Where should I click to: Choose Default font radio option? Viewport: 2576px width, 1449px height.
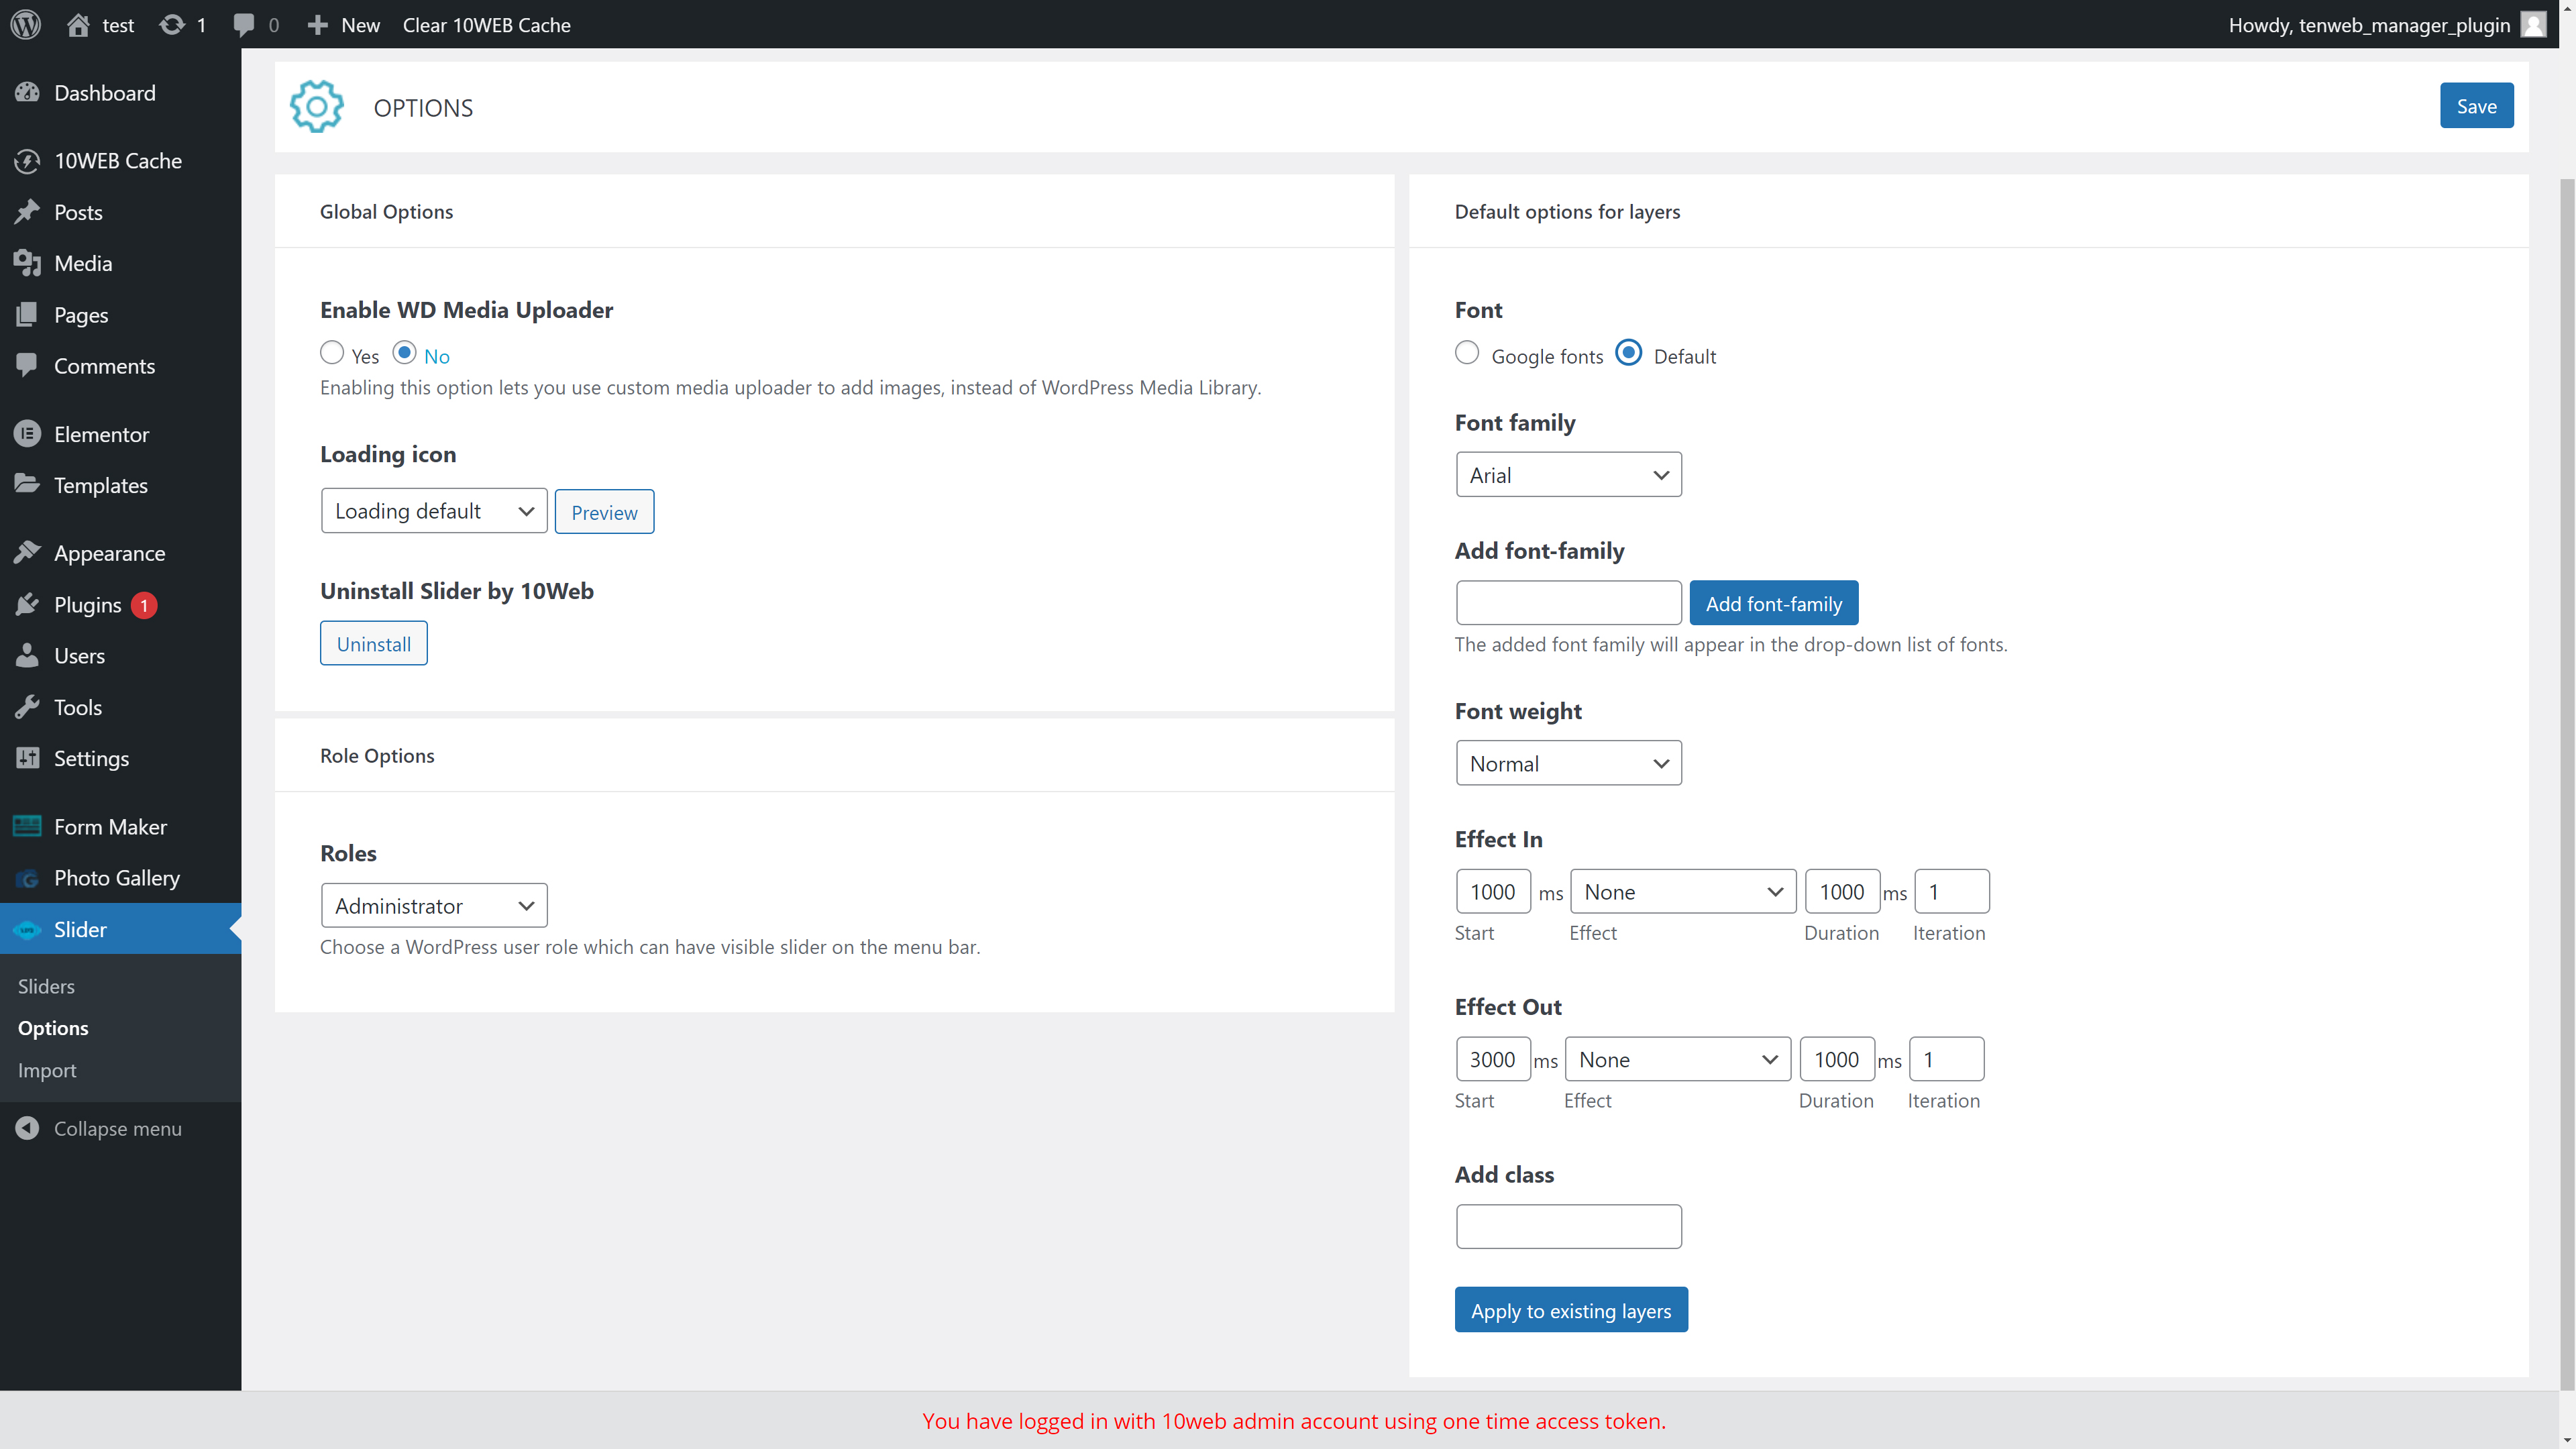(x=1629, y=352)
